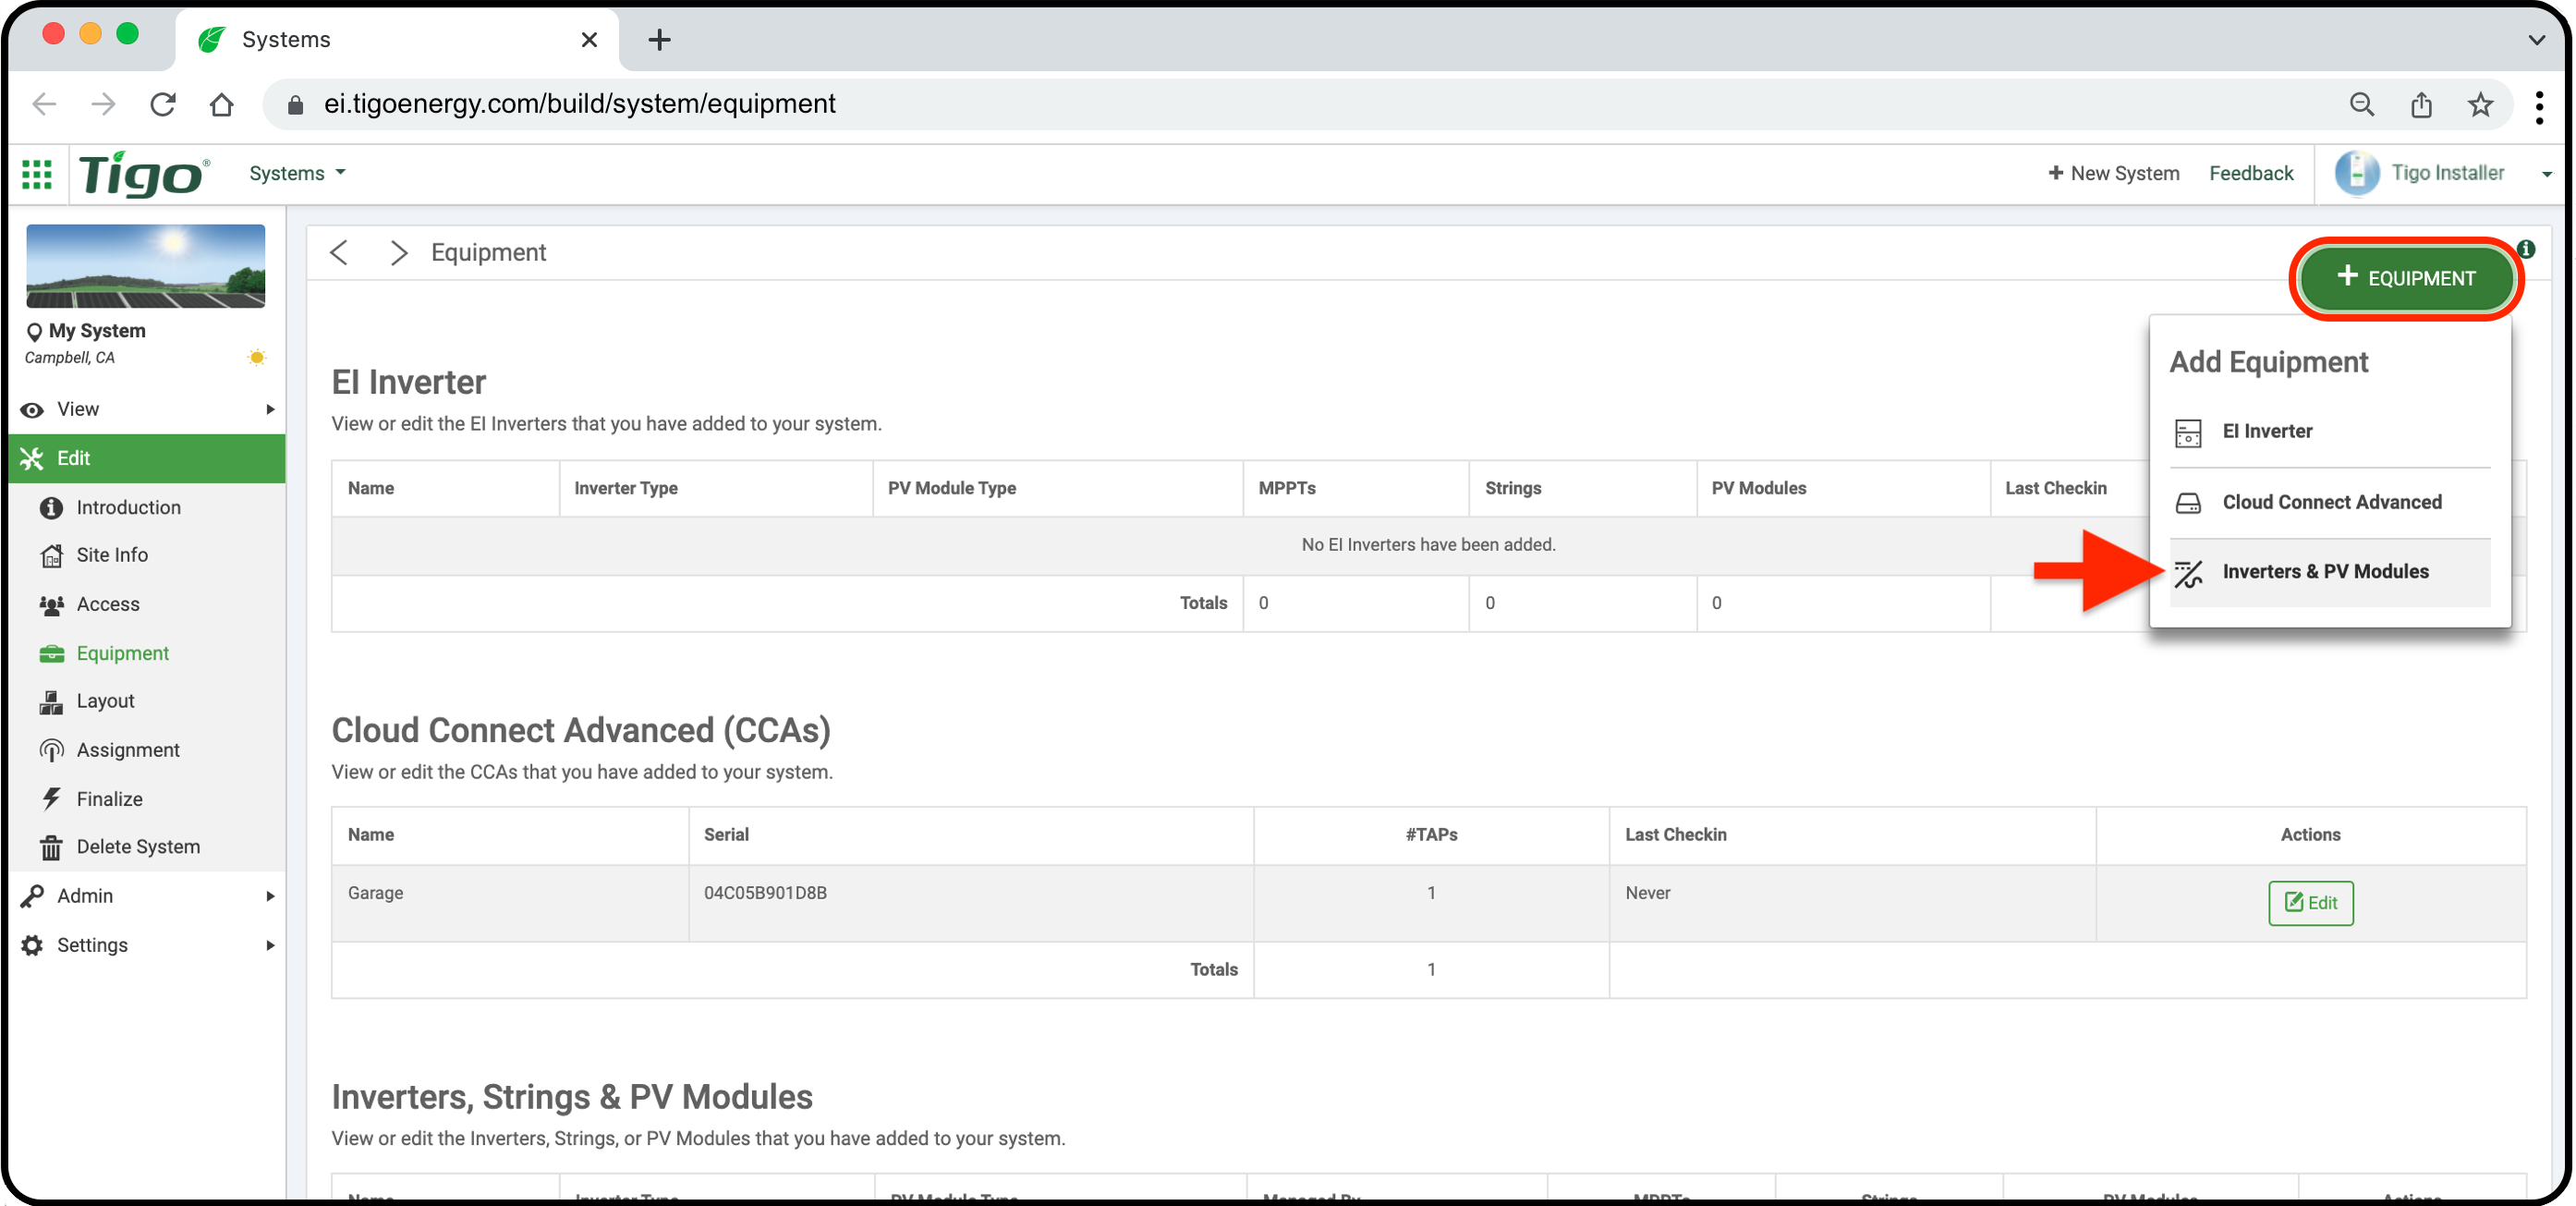Image resolution: width=2576 pixels, height=1206 pixels.
Task: Click the browser forward arrow
Action: 103,104
